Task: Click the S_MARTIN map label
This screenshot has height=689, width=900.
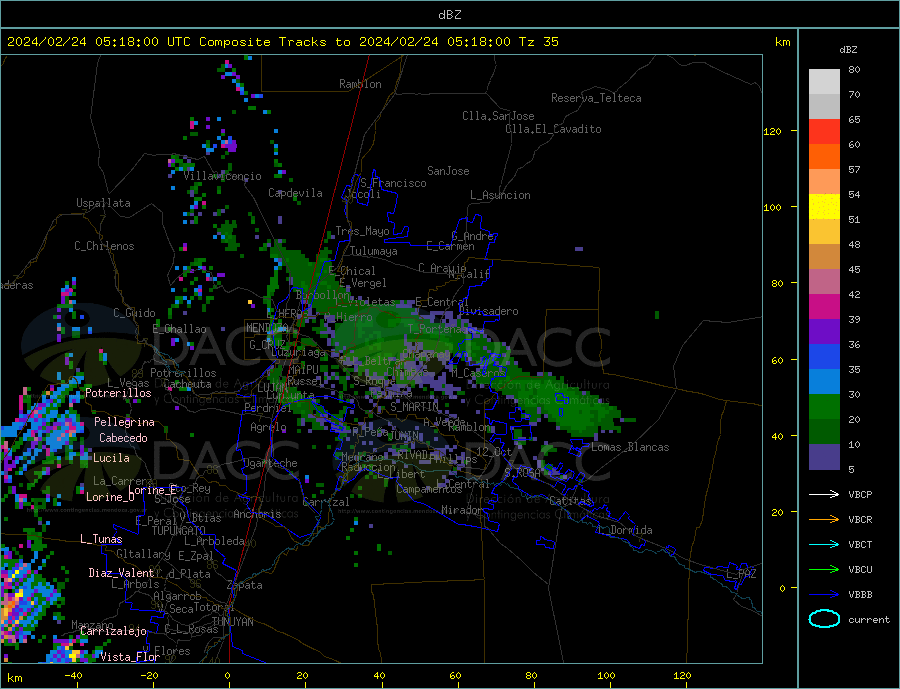Action: pos(414,407)
